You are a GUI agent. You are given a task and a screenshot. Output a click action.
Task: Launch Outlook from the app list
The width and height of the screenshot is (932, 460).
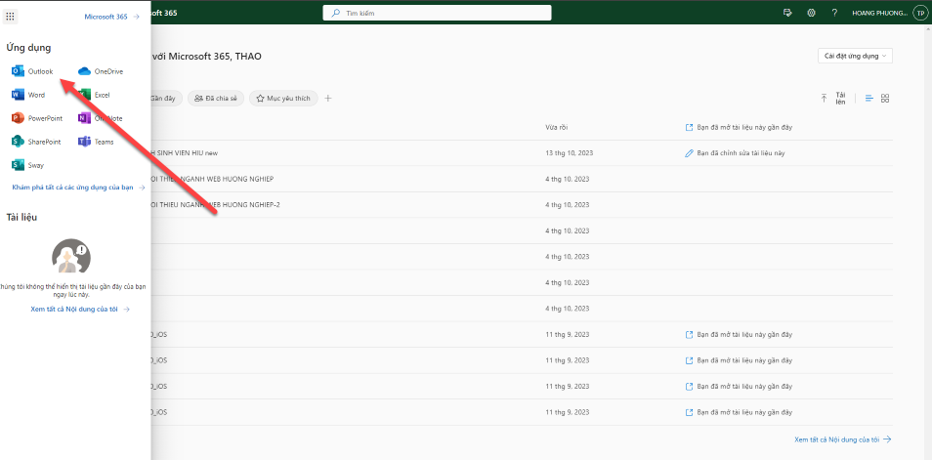click(x=33, y=71)
